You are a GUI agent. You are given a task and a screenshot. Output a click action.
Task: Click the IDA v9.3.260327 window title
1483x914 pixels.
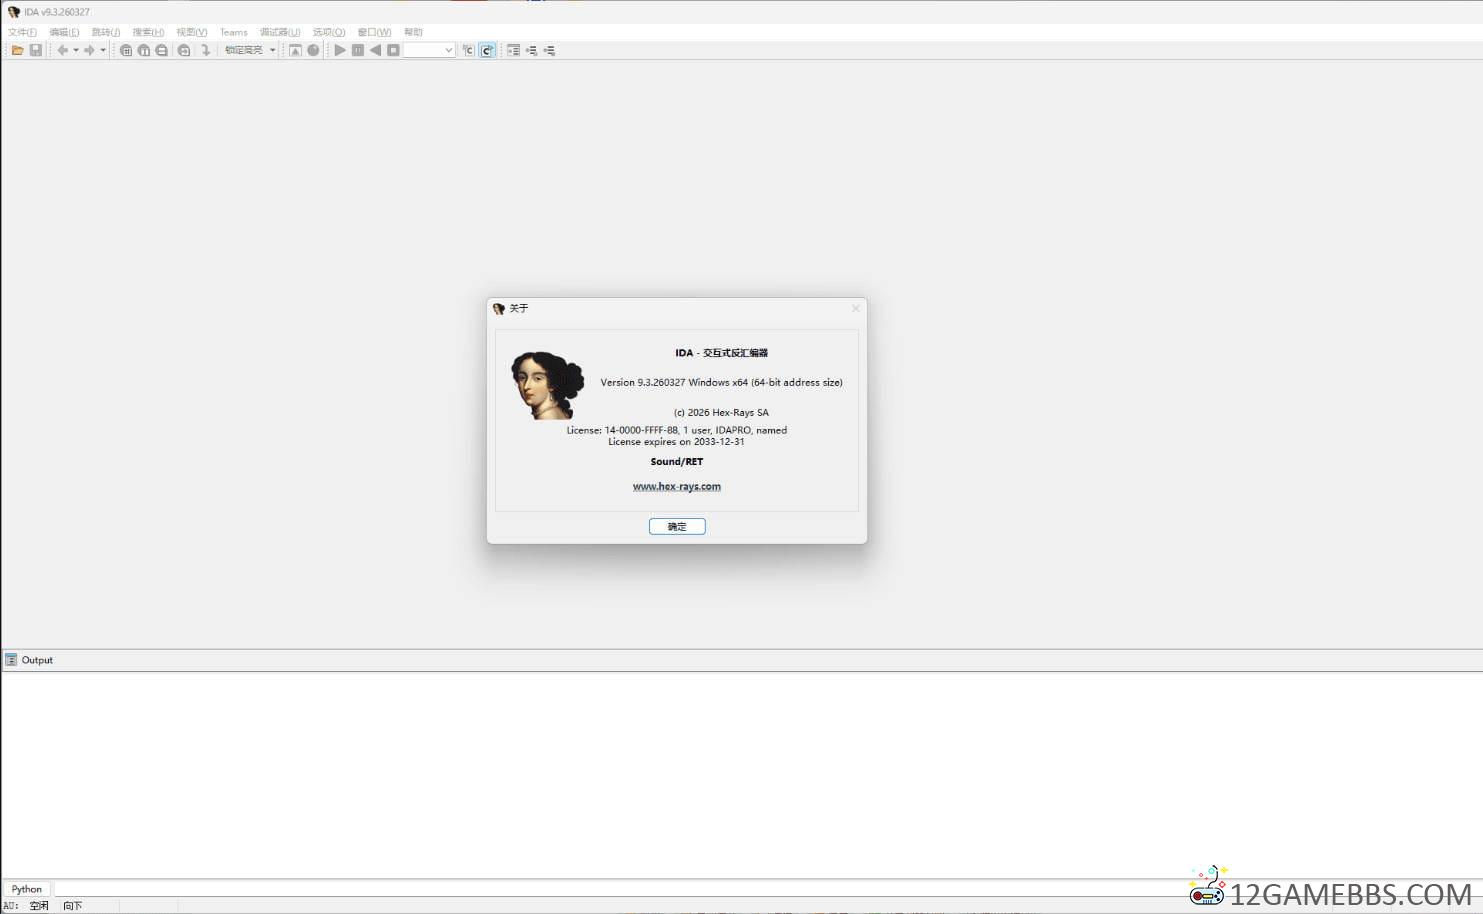[x=57, y=12]
